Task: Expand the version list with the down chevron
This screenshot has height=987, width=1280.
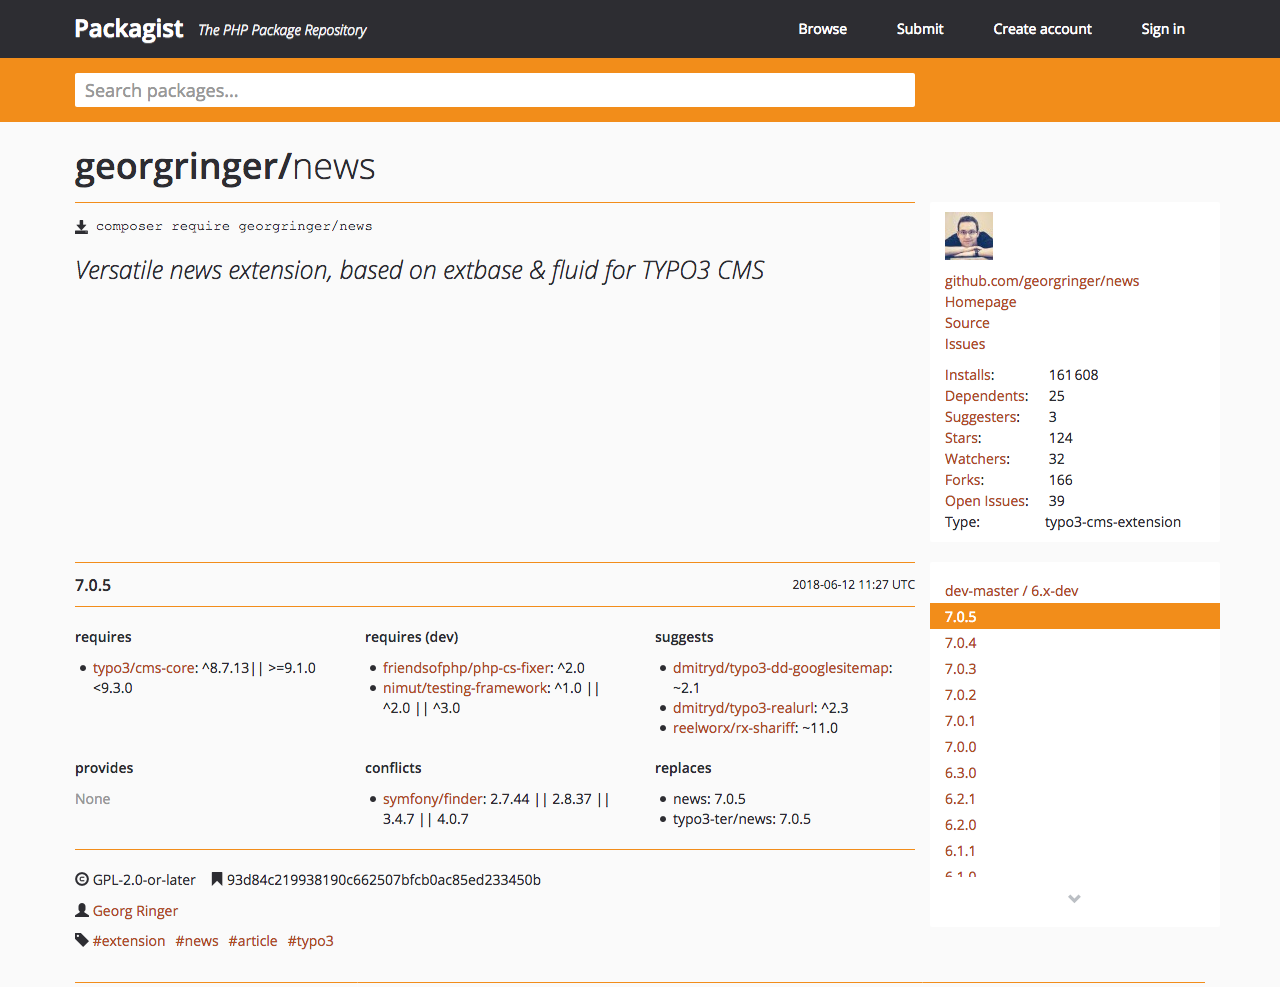Action: click(x=1074, y=899)
